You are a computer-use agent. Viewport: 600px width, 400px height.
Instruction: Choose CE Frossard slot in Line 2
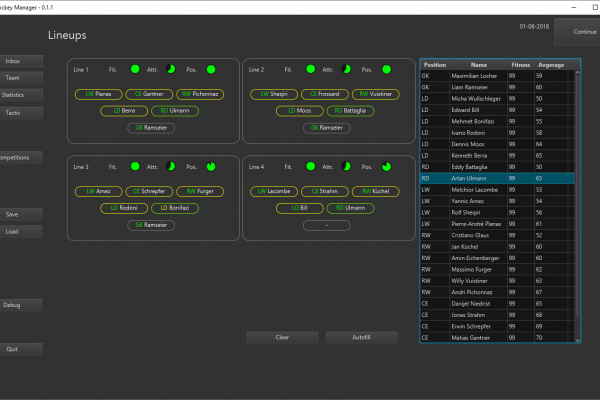(x=324, y=94)
